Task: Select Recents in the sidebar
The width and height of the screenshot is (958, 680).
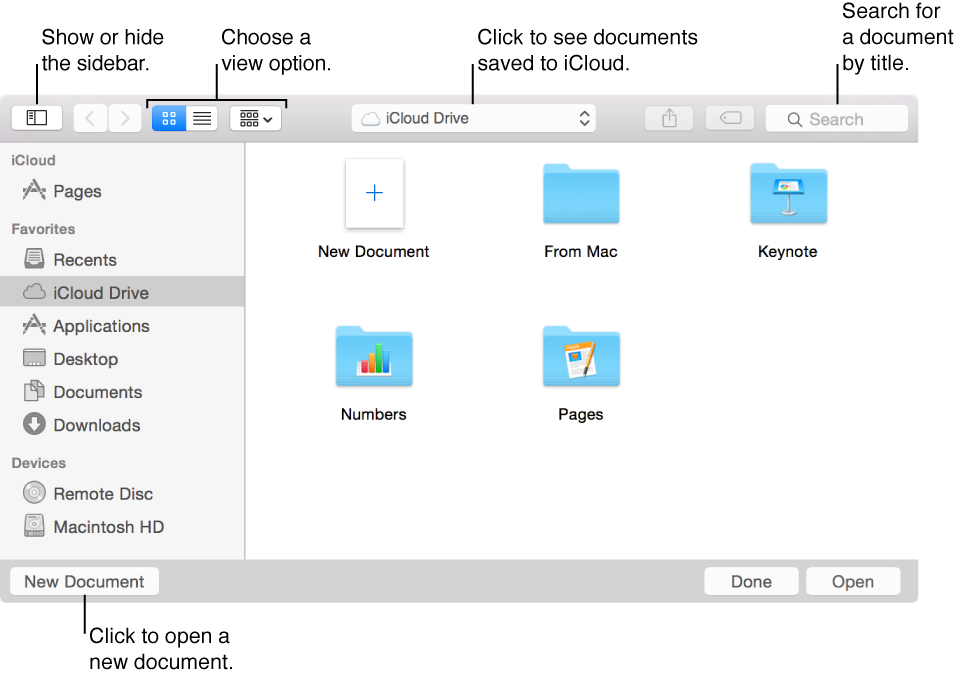Action: coord(122,260)
